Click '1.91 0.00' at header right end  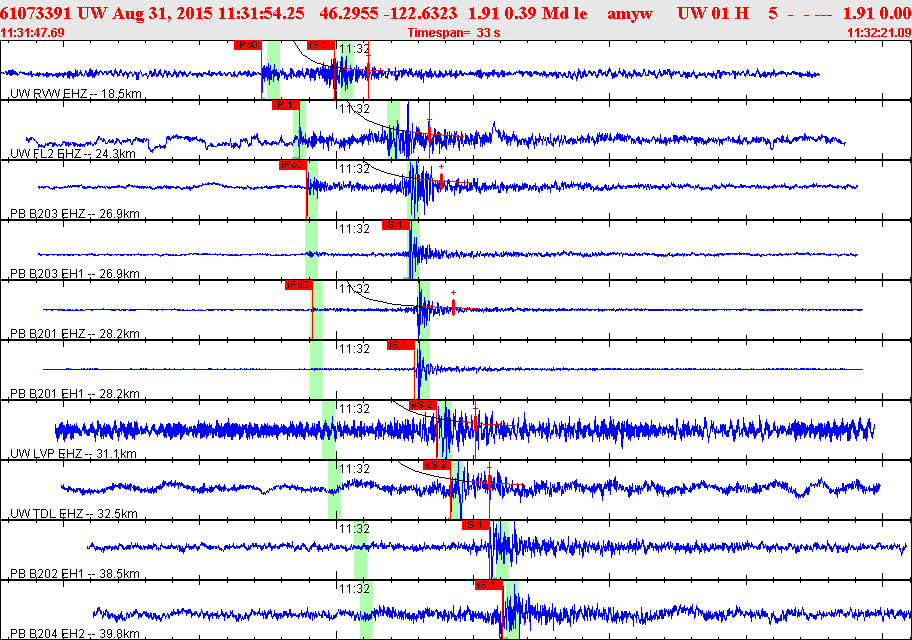[x=877, y=13]
